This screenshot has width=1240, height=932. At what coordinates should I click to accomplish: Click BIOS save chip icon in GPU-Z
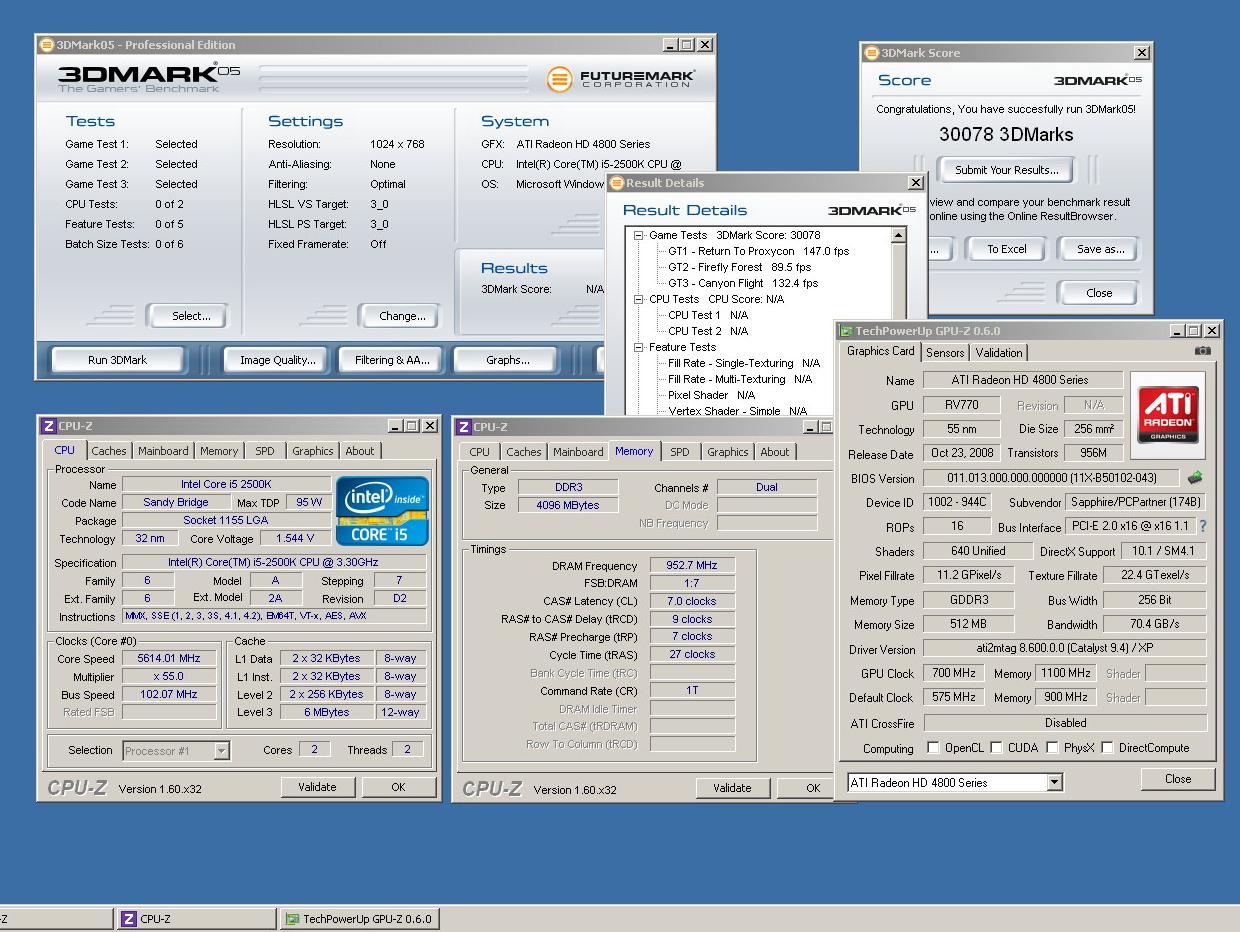1195,478
